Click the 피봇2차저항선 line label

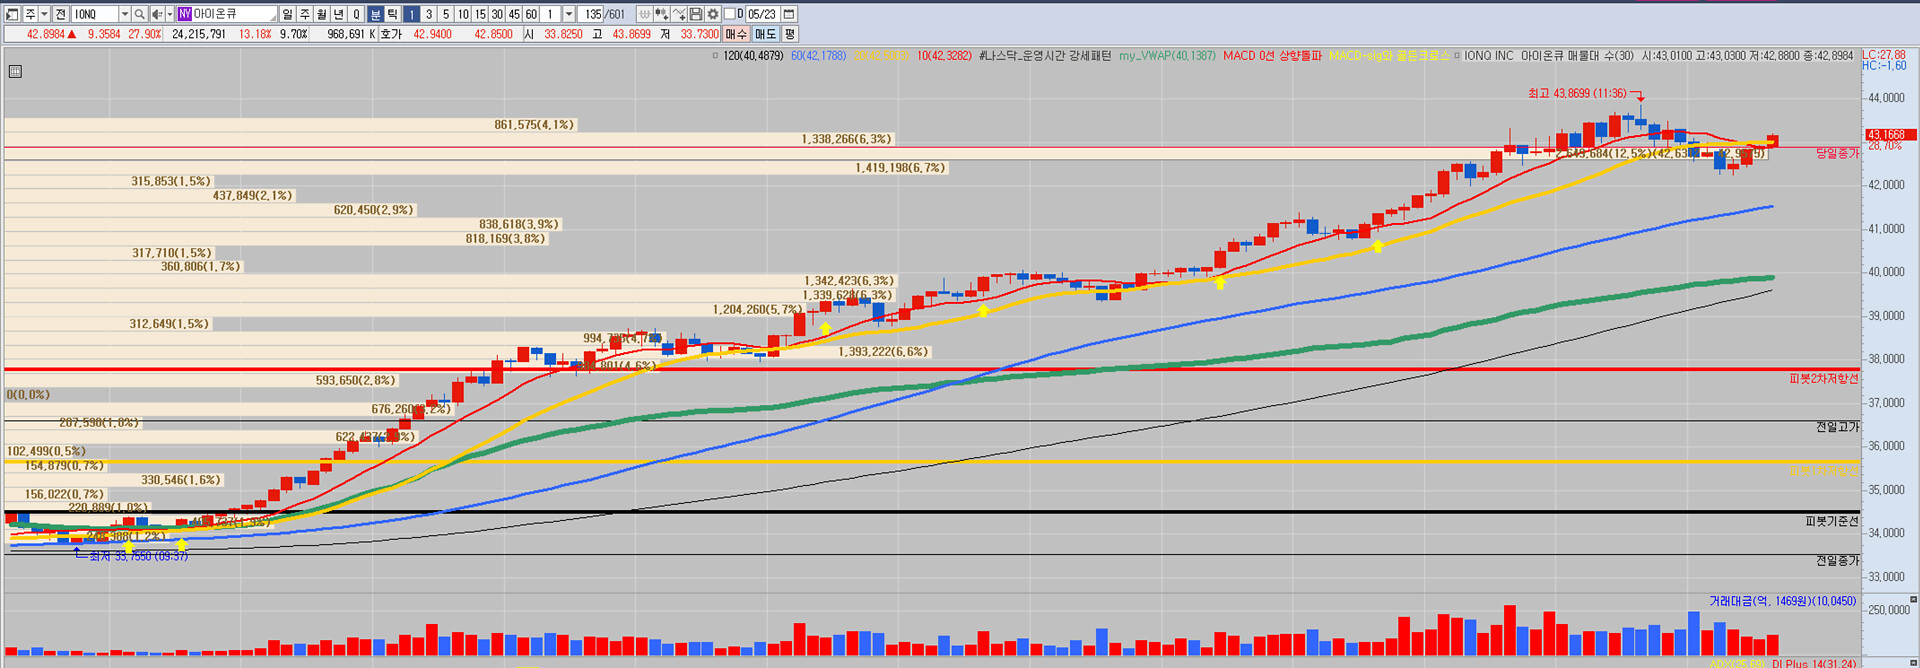click(x=1823, y=379)
